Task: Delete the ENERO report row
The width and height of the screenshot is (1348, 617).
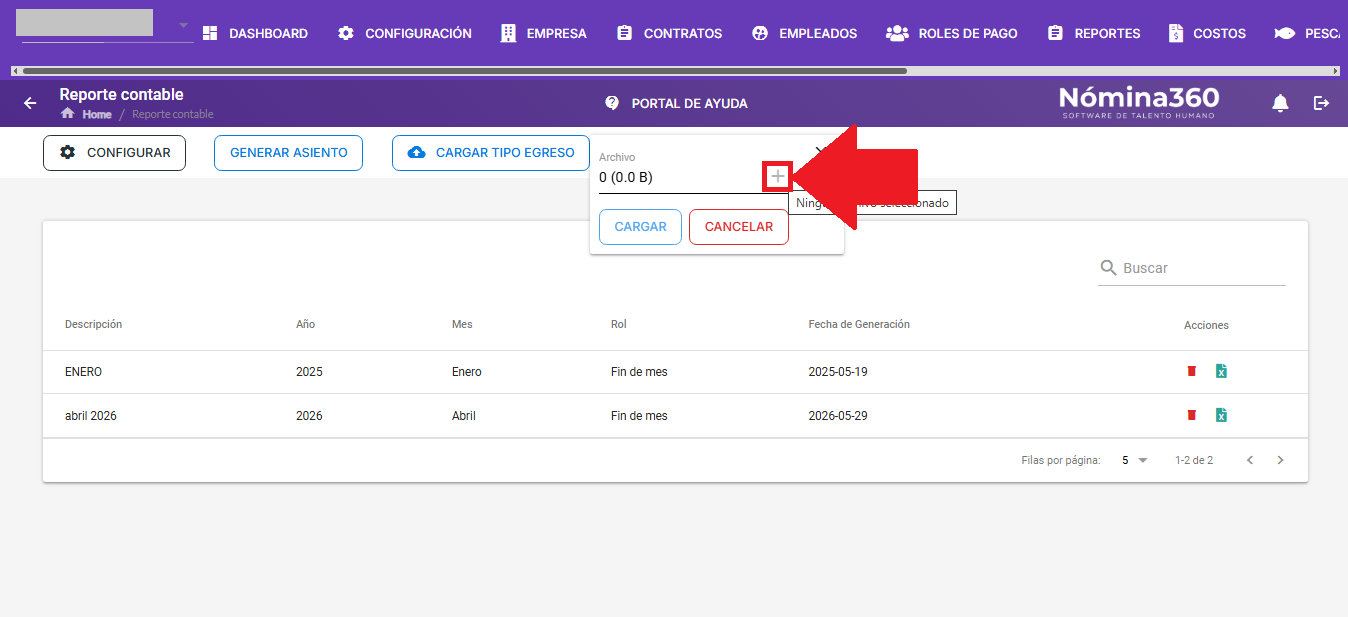Action: [1191, 371]
